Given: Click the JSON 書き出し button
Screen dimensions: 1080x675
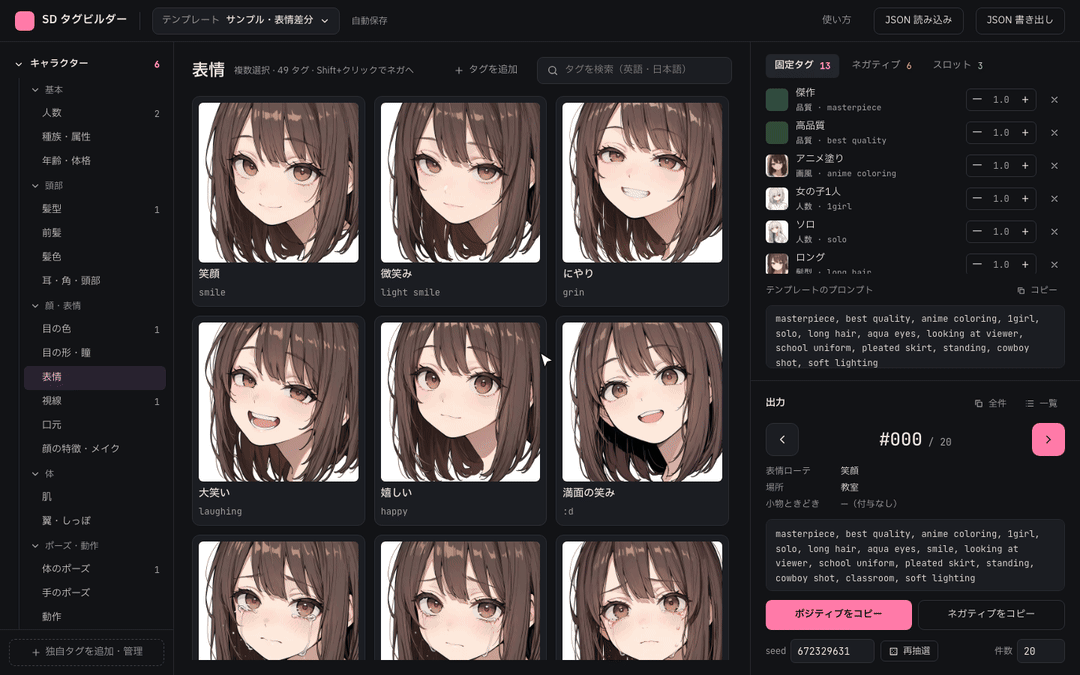Looking at the screenshot, I should coord(1019,21).
